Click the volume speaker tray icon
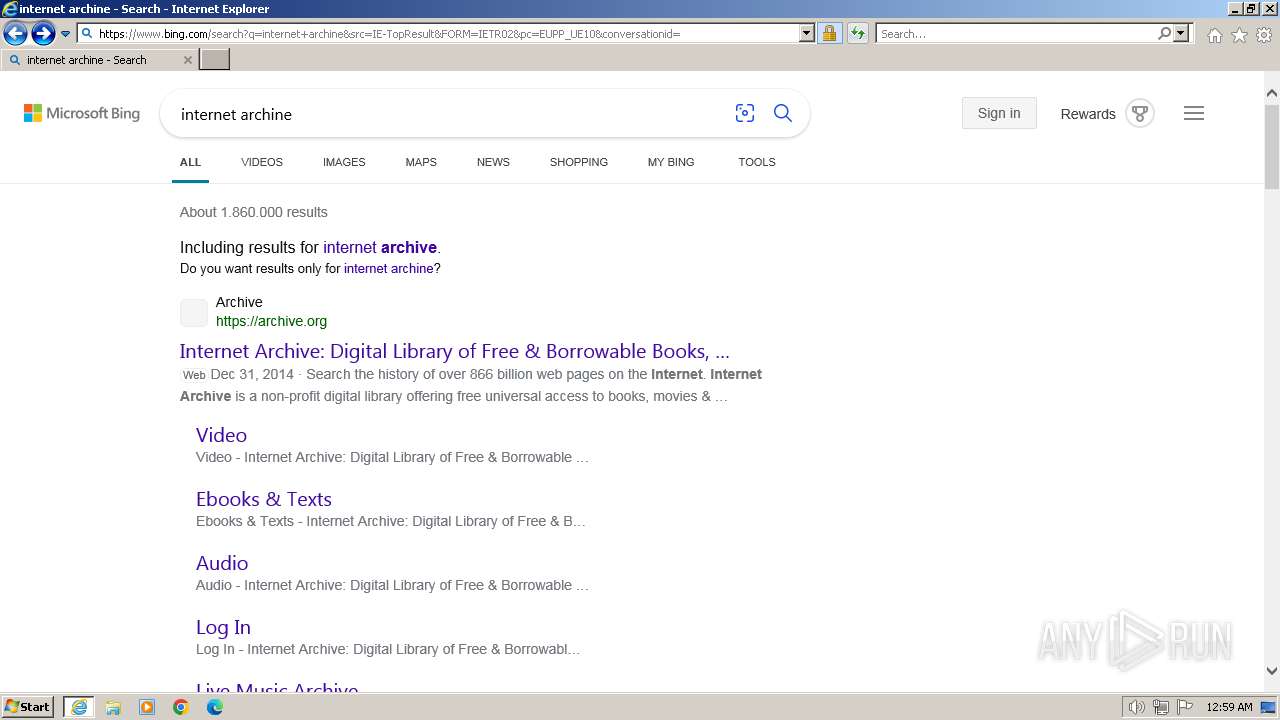 [1137, 707]
